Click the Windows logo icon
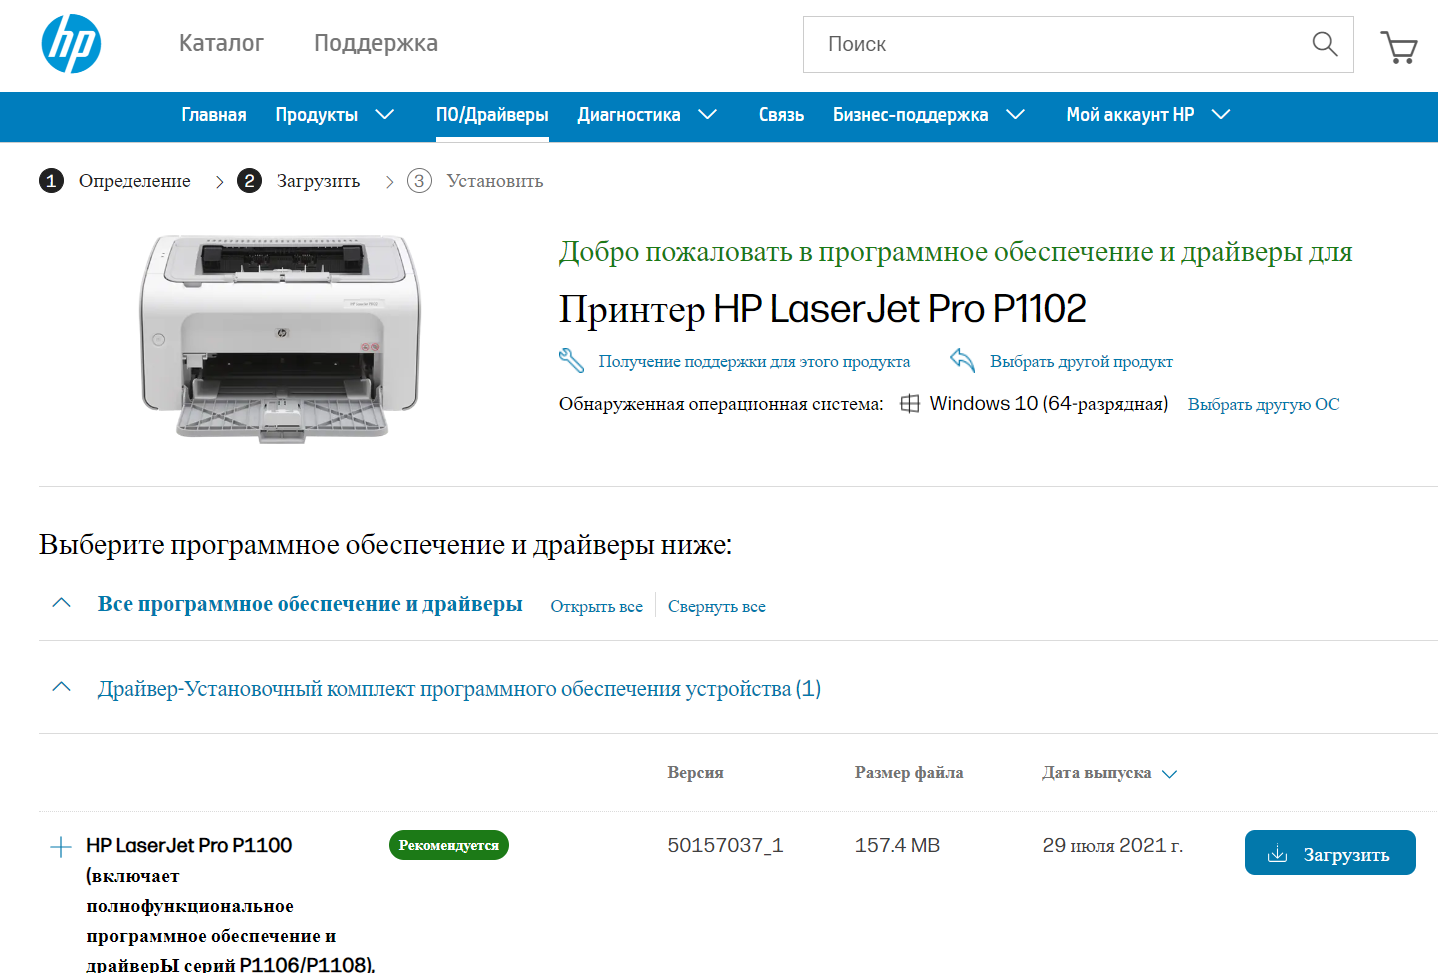 [910, 404]
